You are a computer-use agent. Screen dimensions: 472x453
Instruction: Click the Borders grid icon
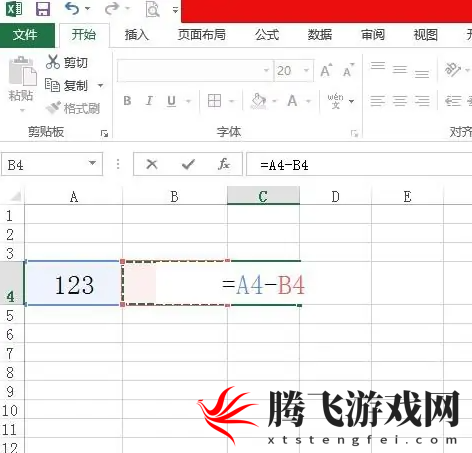pos(214,100)
